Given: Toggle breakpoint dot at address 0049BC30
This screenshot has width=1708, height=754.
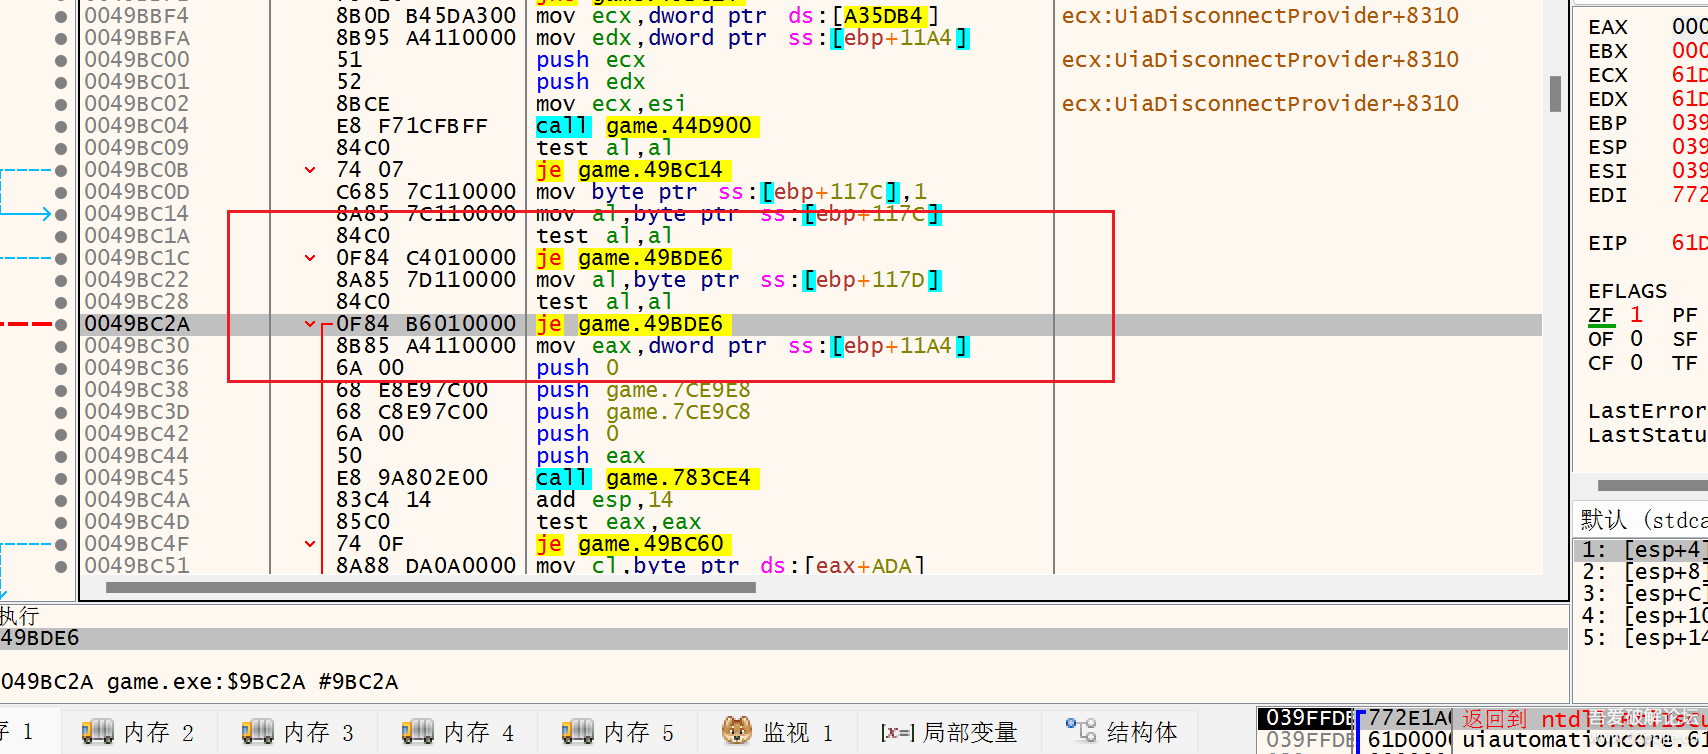Looking at the screenshot, I should coord(61,346).
